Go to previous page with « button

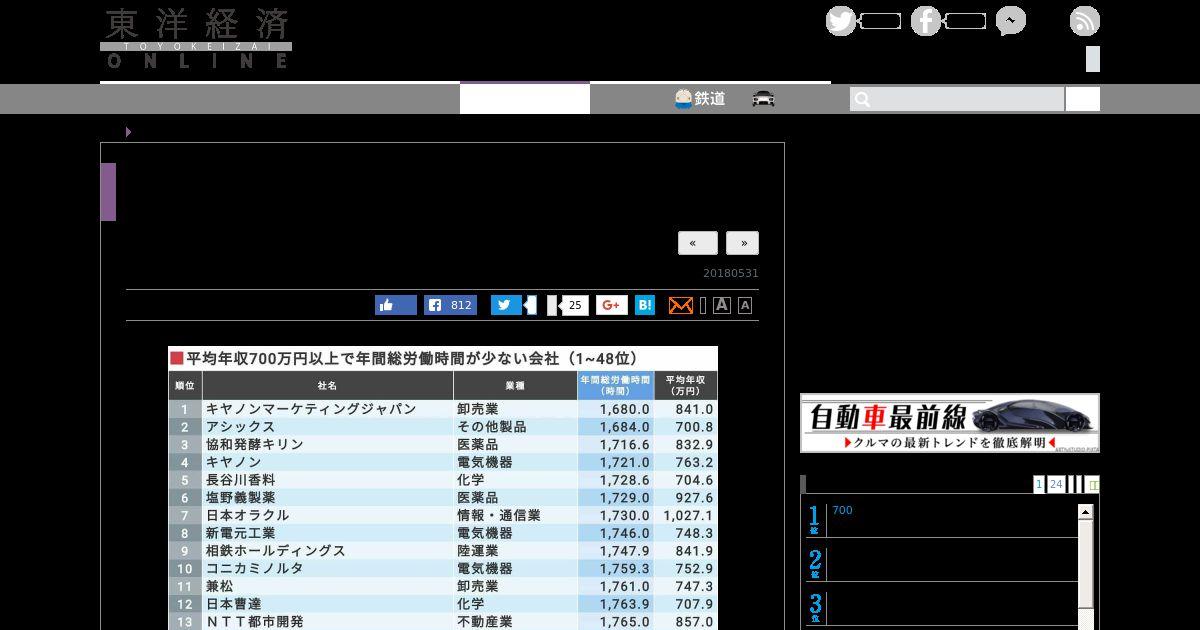pos(697,243)
